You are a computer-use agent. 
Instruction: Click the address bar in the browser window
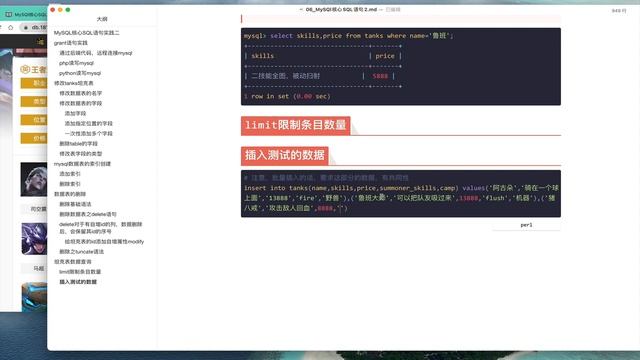tap(35, 27)
